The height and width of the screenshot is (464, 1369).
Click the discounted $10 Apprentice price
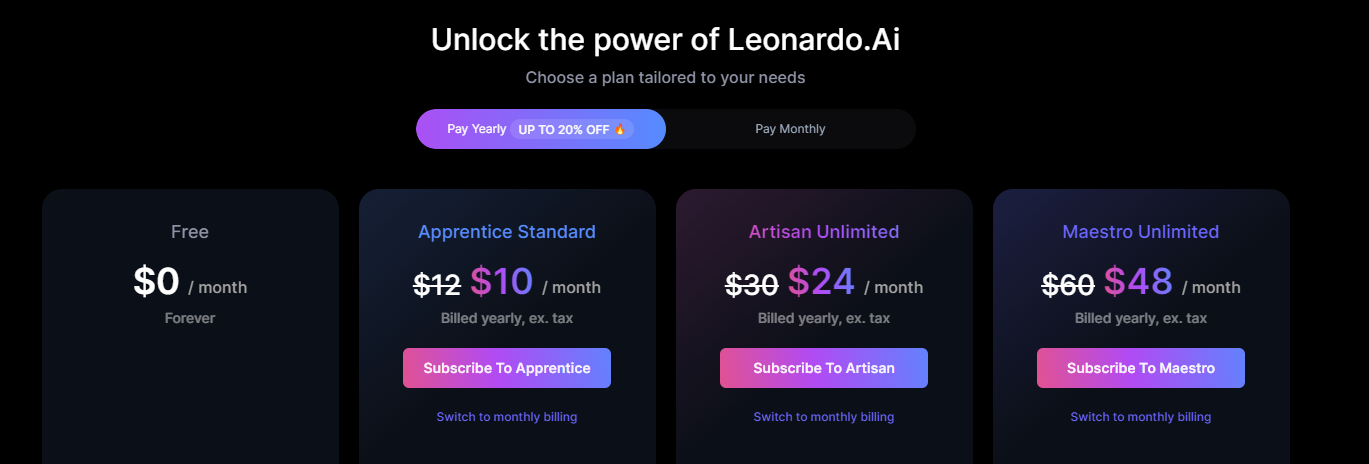[x=502, y=282]
